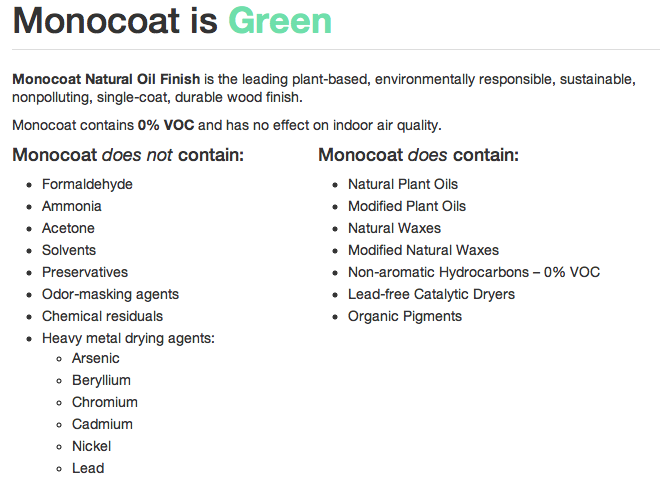Select the "Organic Pigments" list item
Image resolution: width=660 pixels, height=488 pixels.
coord(405,316)
